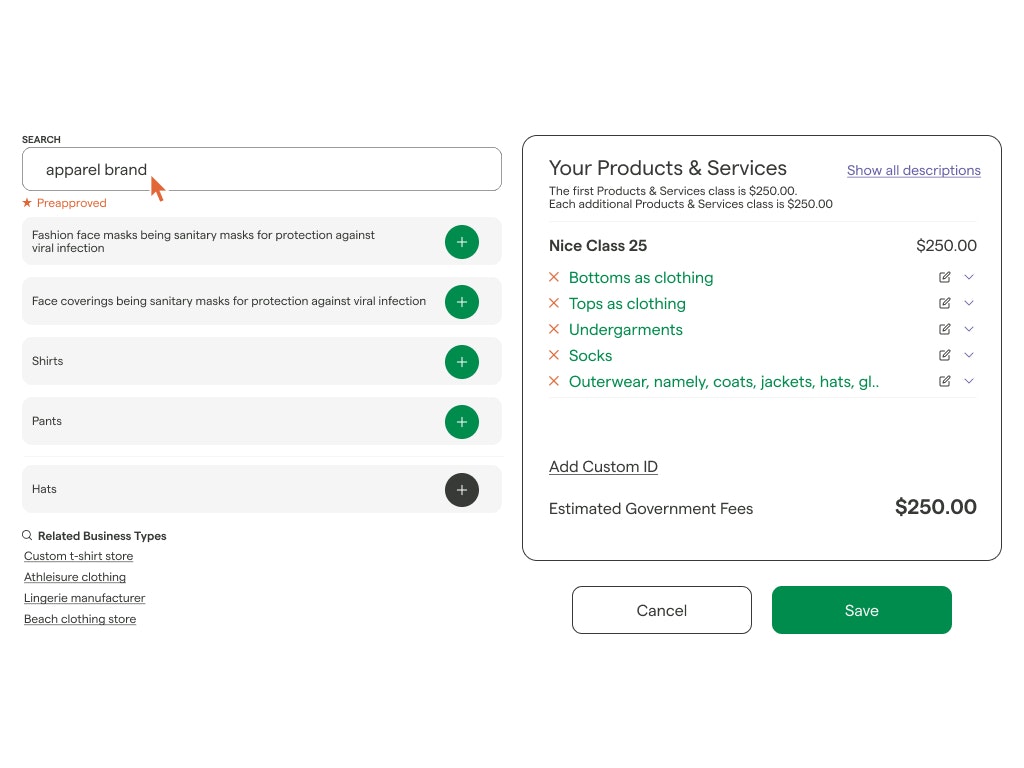Open Show all descriptions link
The image size is (1024, 768).
coord(914,170)
